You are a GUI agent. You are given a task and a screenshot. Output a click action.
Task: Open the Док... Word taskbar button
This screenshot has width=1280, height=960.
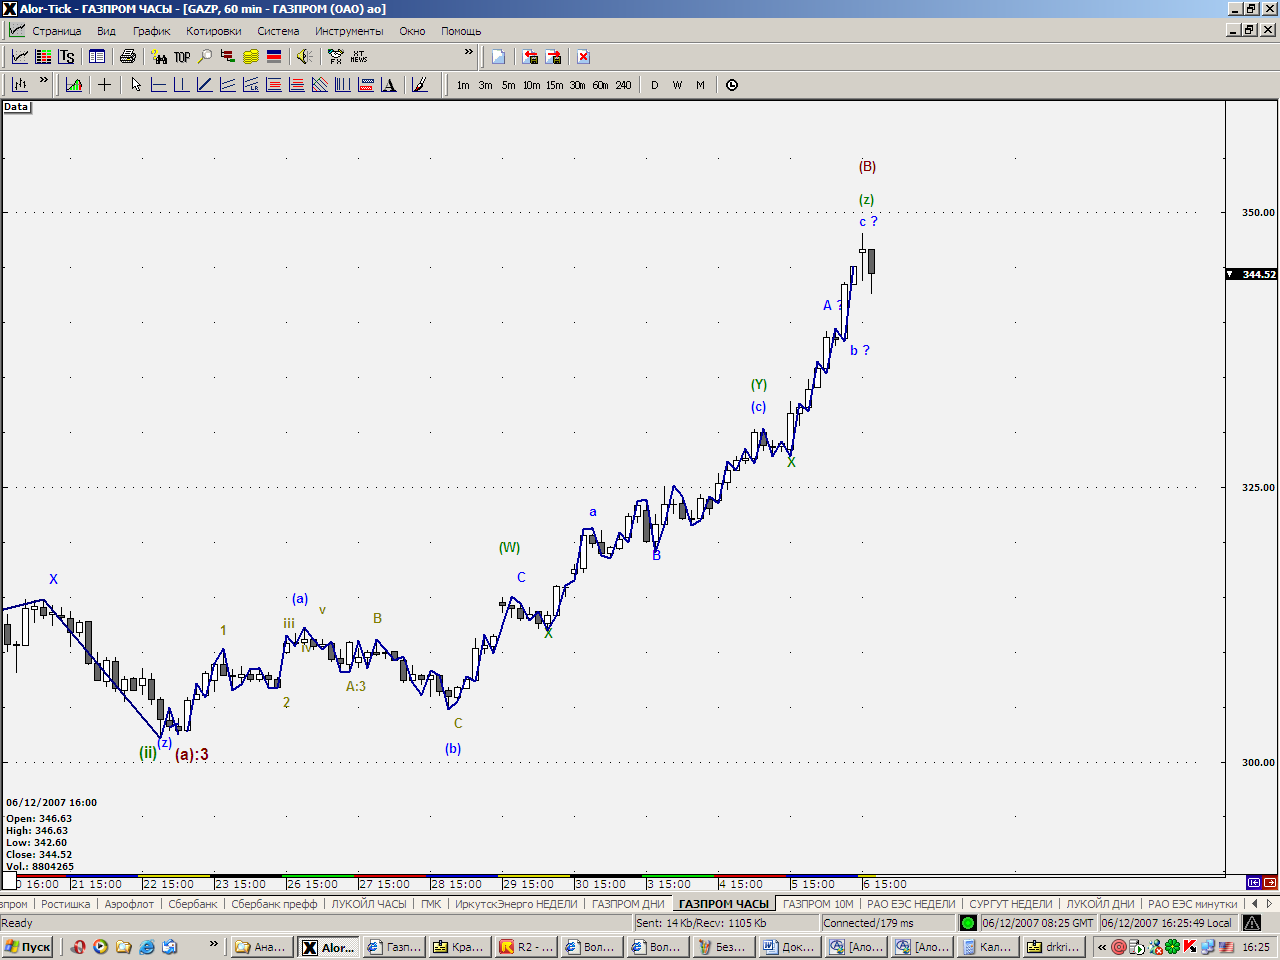tap(790, 947)
